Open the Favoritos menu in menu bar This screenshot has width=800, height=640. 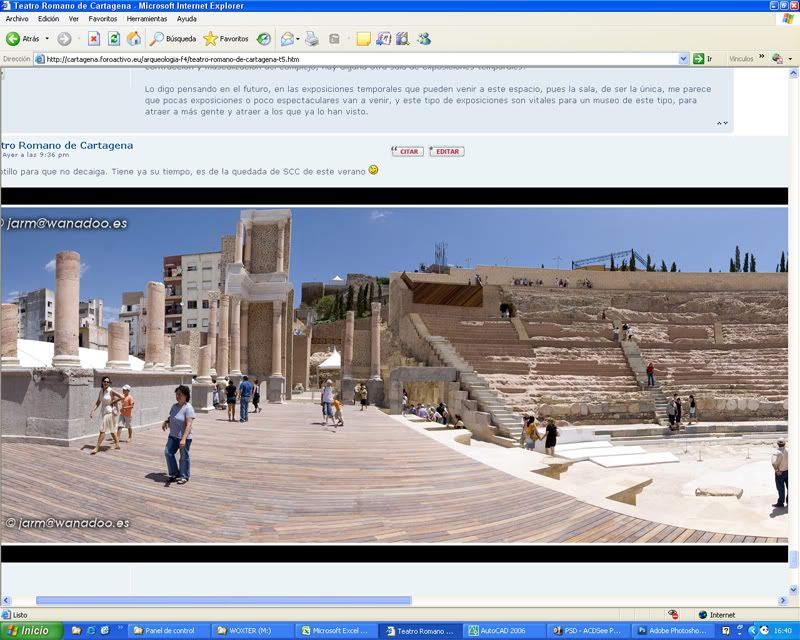pos(103,19)
